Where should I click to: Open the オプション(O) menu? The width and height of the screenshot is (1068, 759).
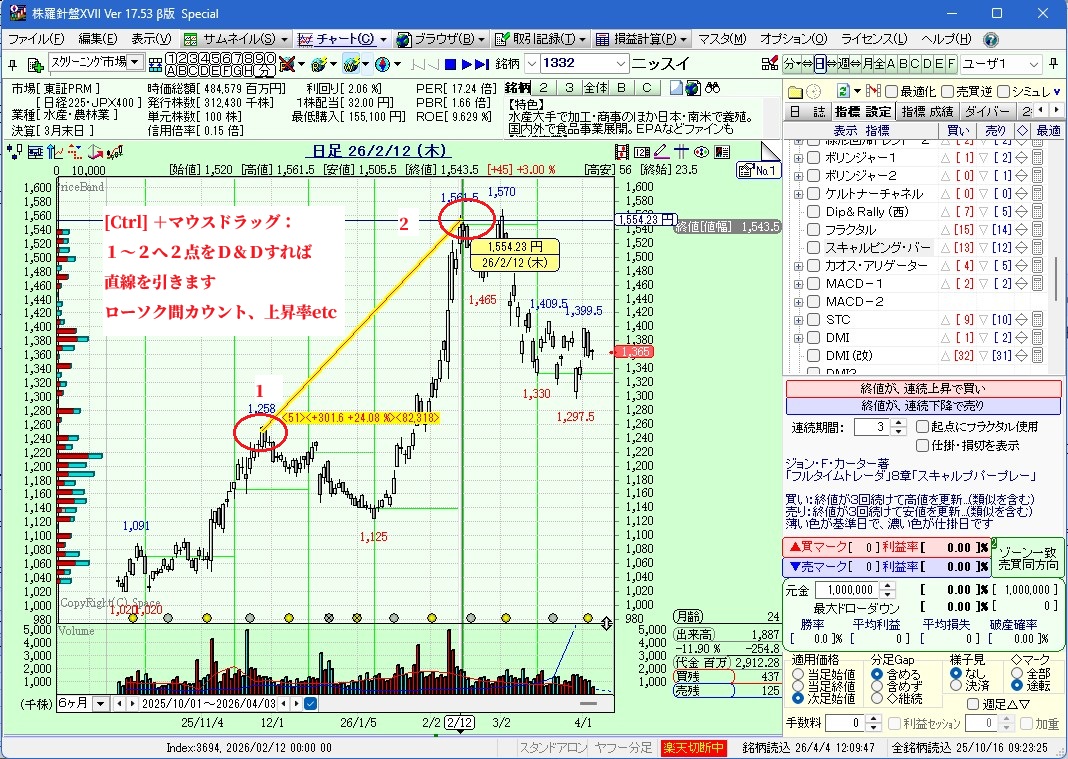(x=793, y=39)
